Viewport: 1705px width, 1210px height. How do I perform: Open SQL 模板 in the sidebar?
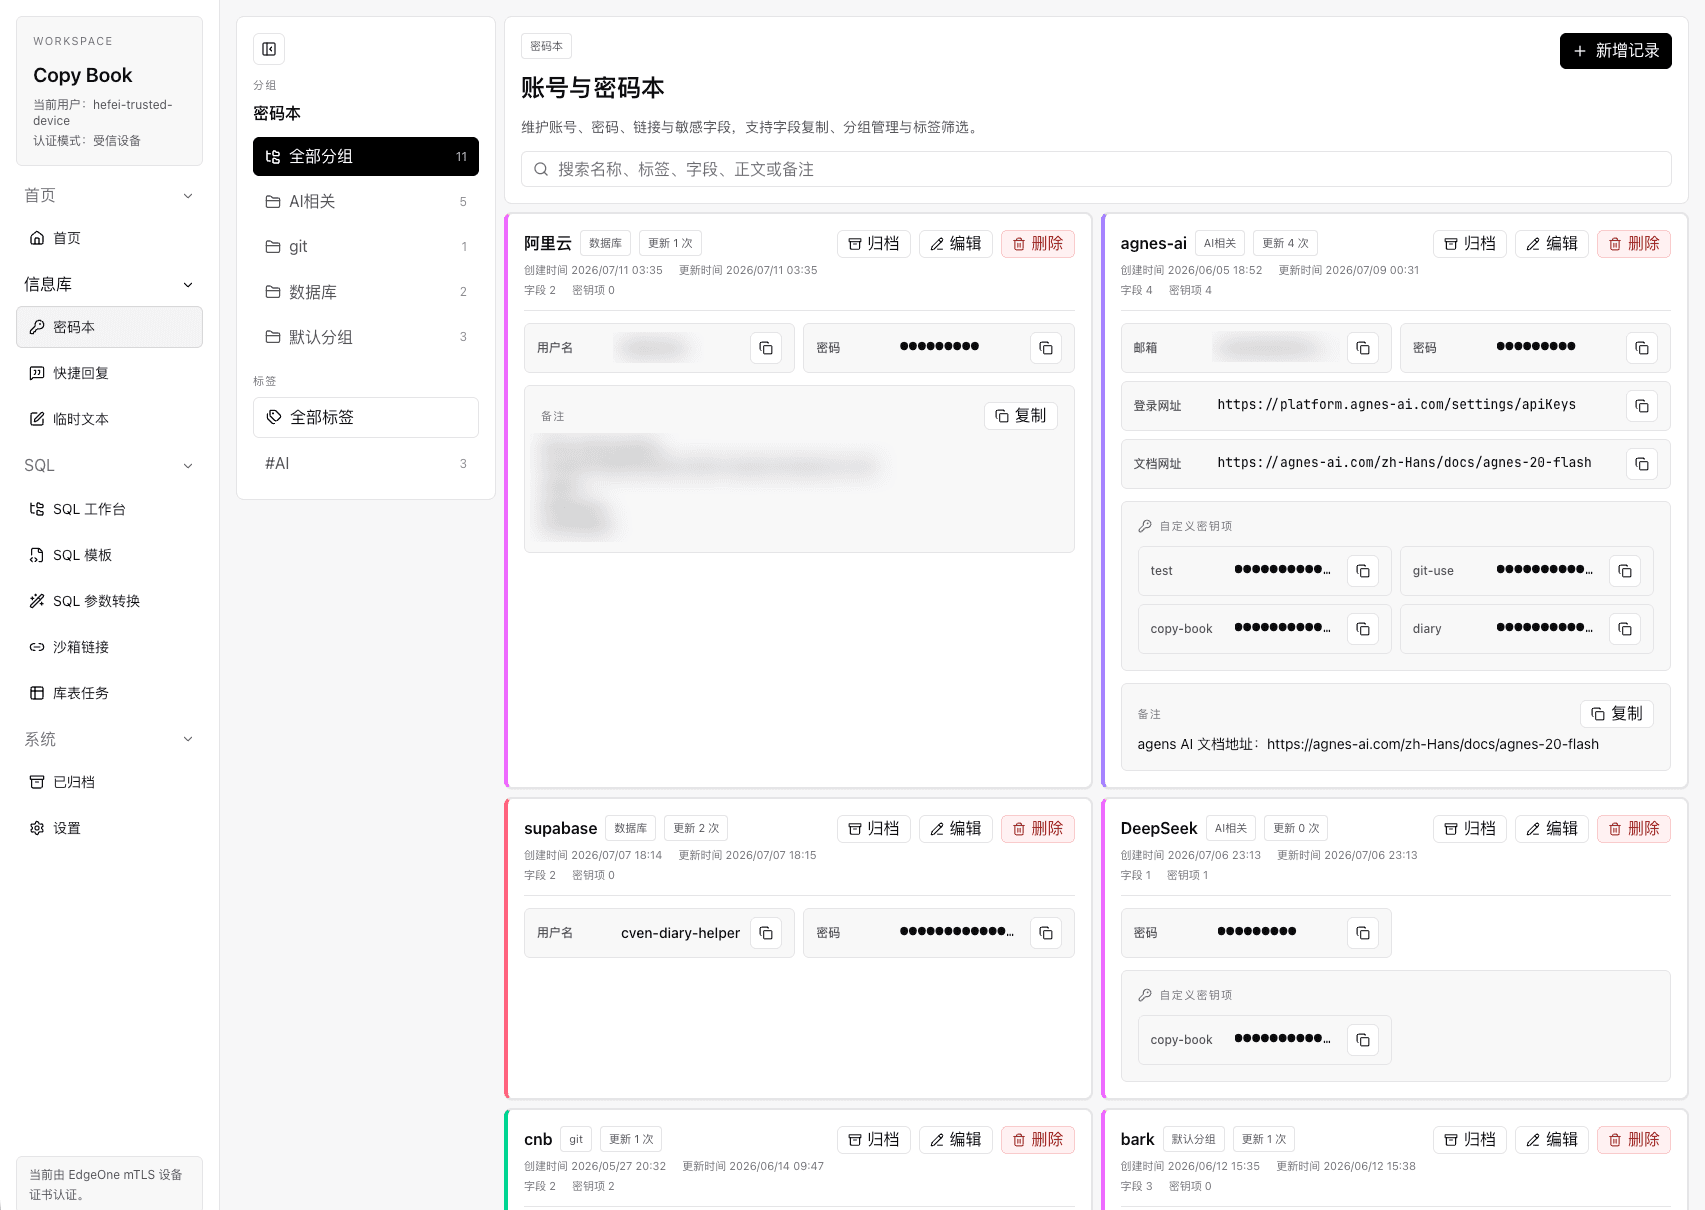[109, 555]
